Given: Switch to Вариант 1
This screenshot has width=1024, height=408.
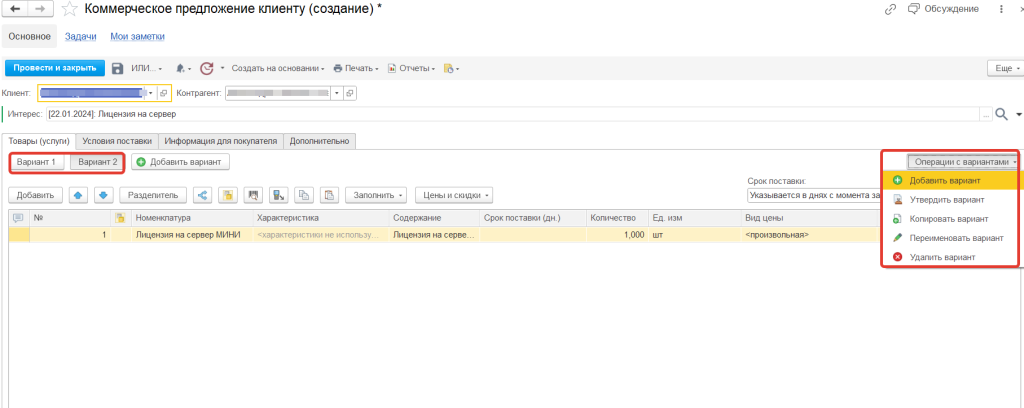Looking at the screenshot, I should pyautogui.click(x=37, y=162).
